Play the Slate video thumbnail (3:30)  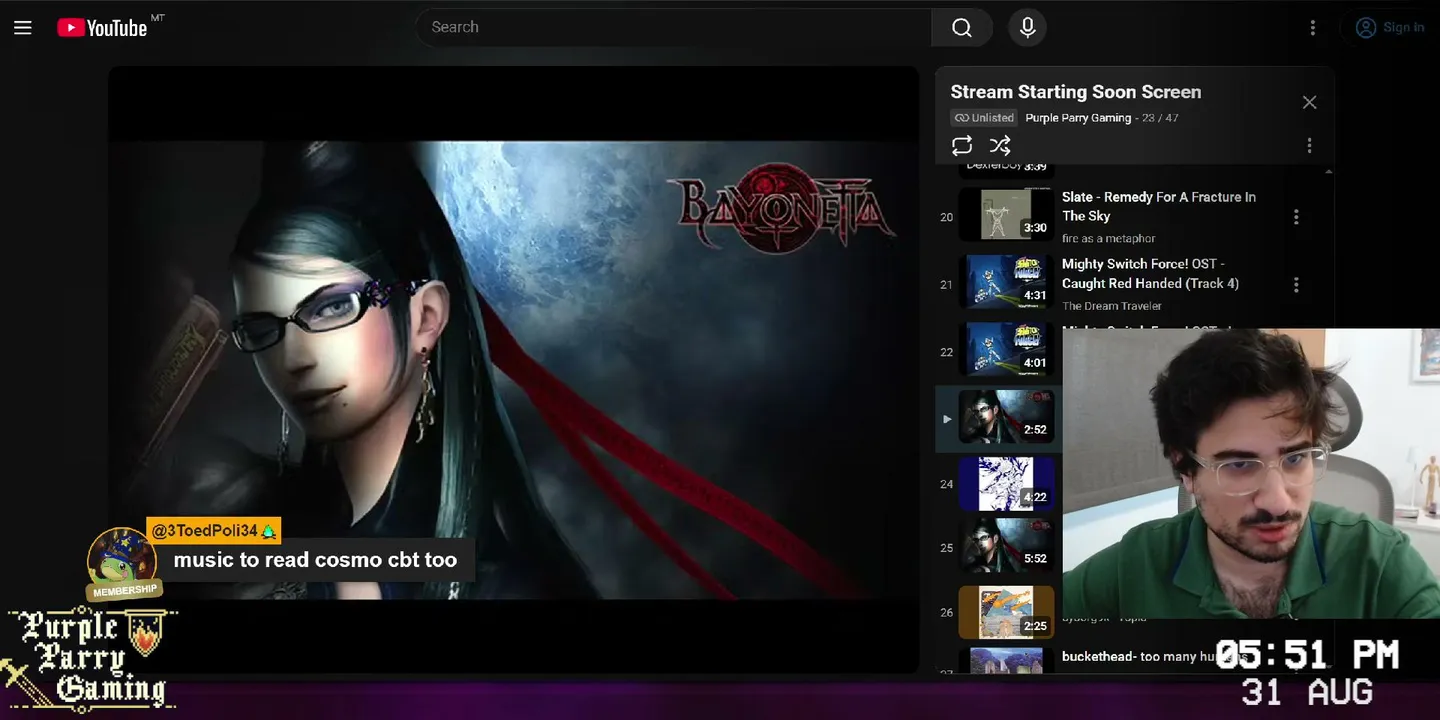pyautogui.click(x=1006, y=215)
